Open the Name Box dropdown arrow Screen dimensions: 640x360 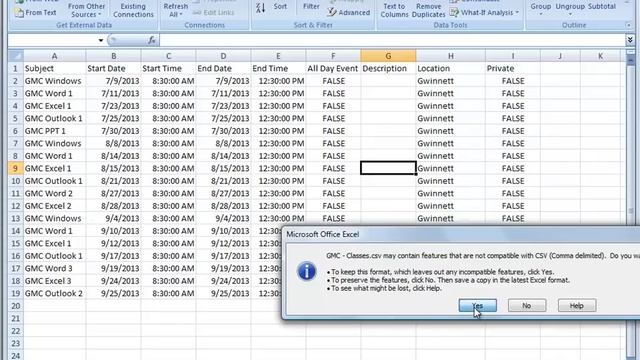click(x=101, y=40)
